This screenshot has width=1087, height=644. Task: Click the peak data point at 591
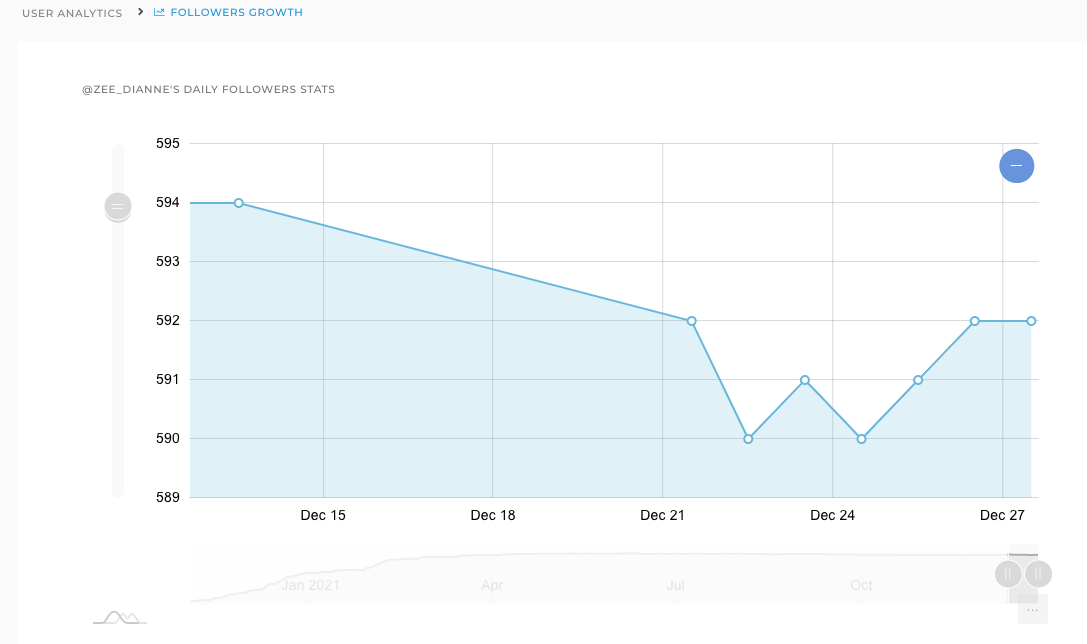[x=805, y=380]
